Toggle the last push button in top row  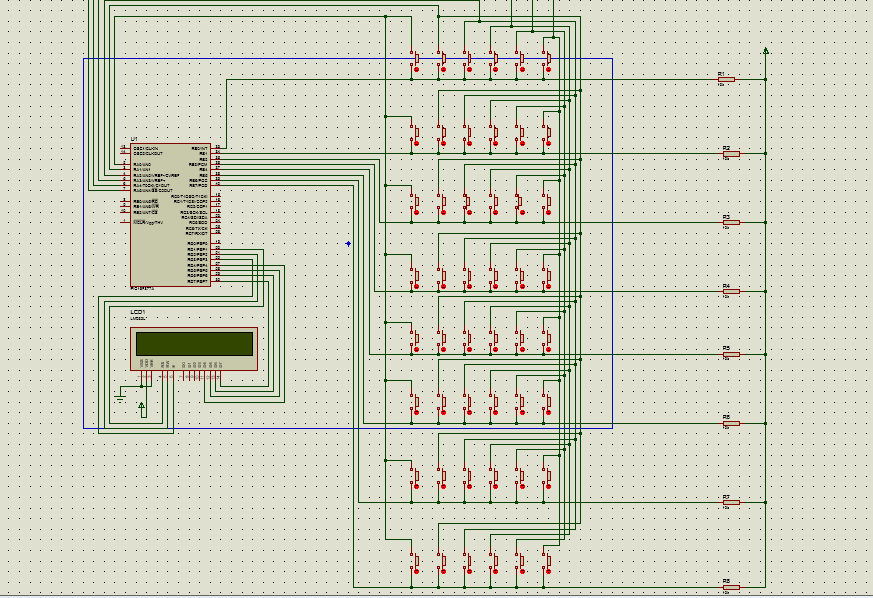pyautogui.click(x=547, y=62)
